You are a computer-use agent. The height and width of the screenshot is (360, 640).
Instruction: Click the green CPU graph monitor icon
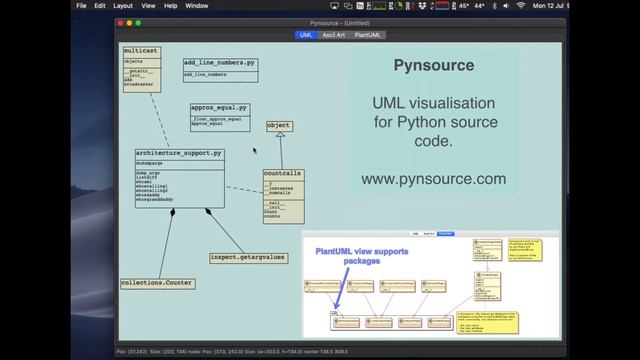[x=379, y=6]
